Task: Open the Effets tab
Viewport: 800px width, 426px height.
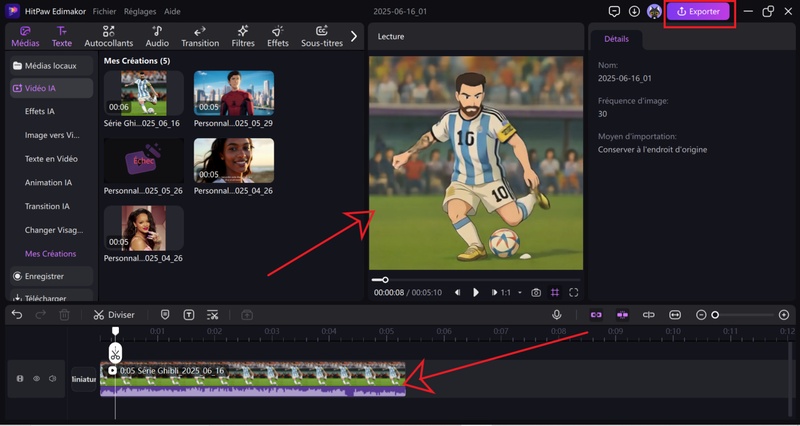Action: (278, 37)
